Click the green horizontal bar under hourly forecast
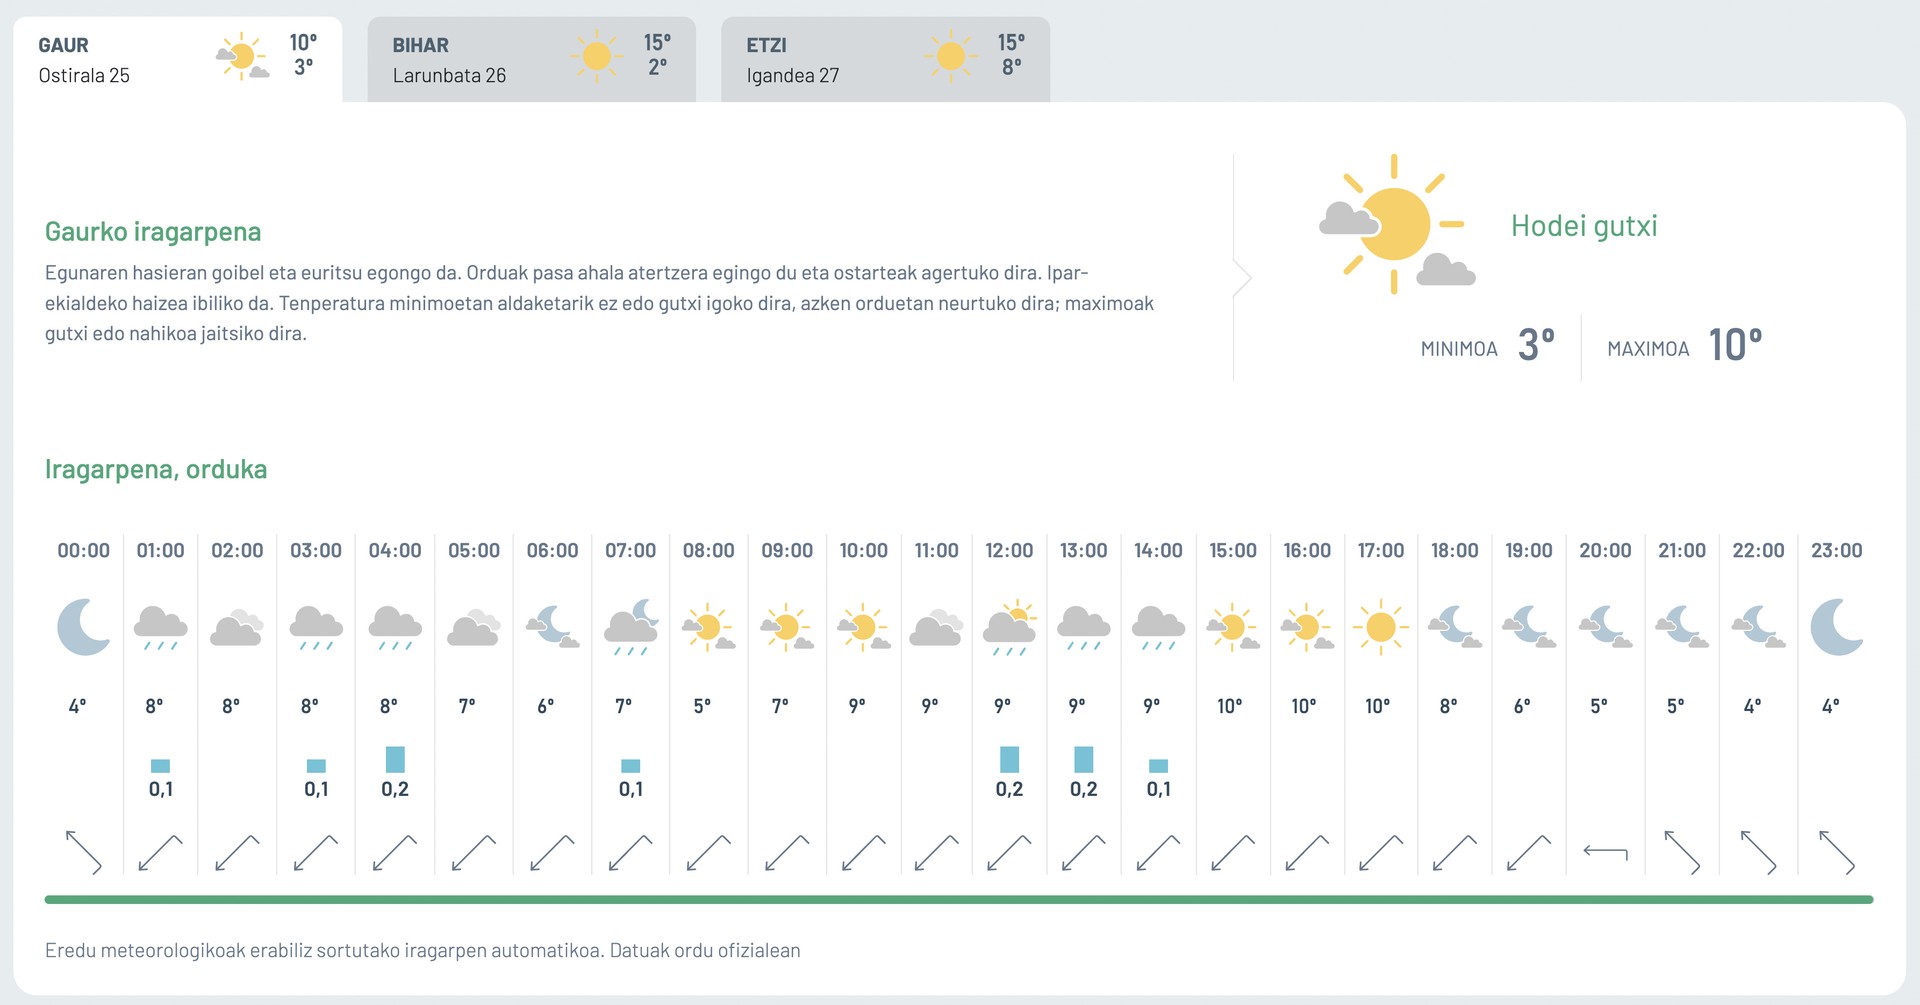 959,900
